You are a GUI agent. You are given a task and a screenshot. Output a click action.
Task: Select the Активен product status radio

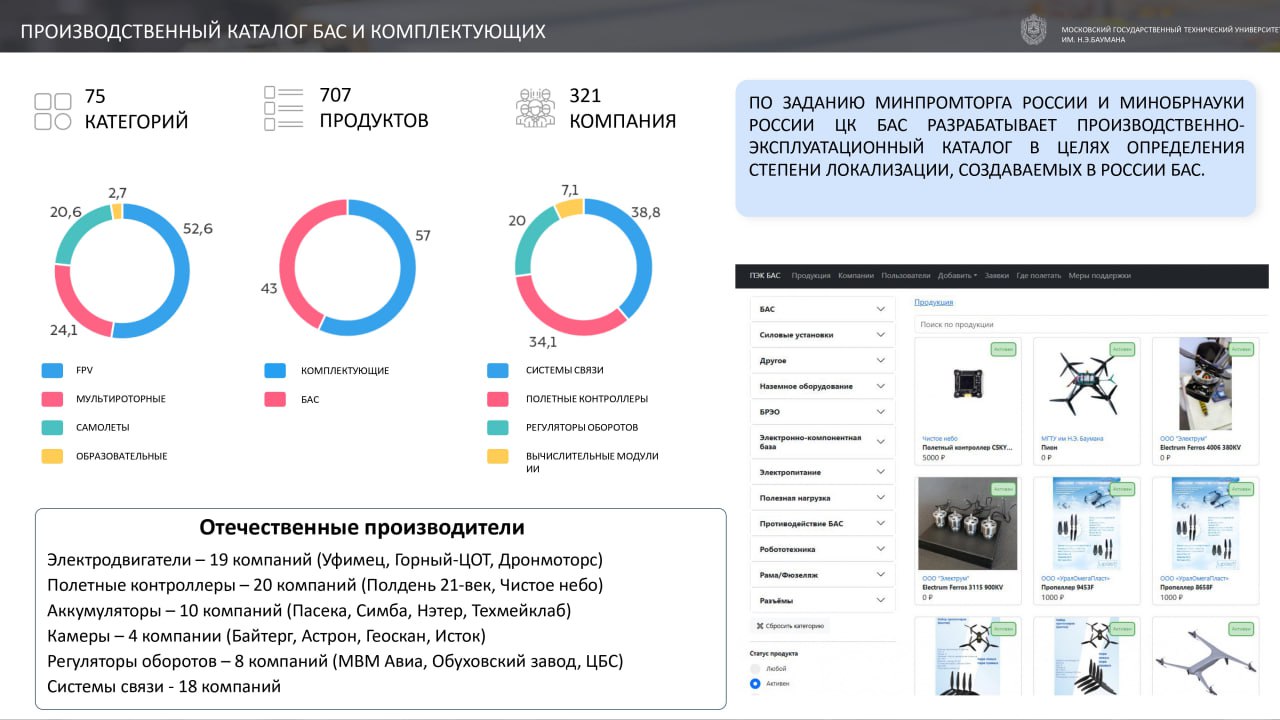[755, 683]
